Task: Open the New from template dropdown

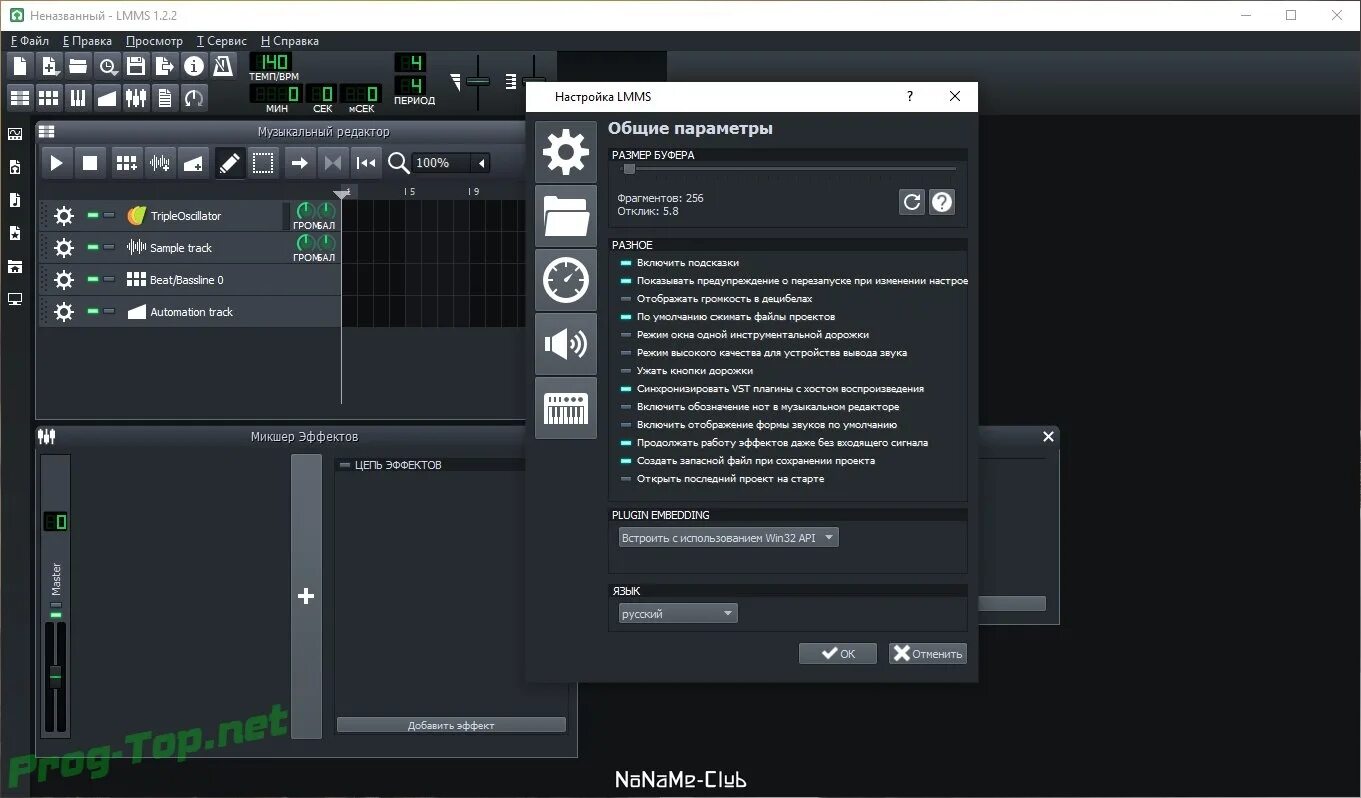Action: coord(49,66)
